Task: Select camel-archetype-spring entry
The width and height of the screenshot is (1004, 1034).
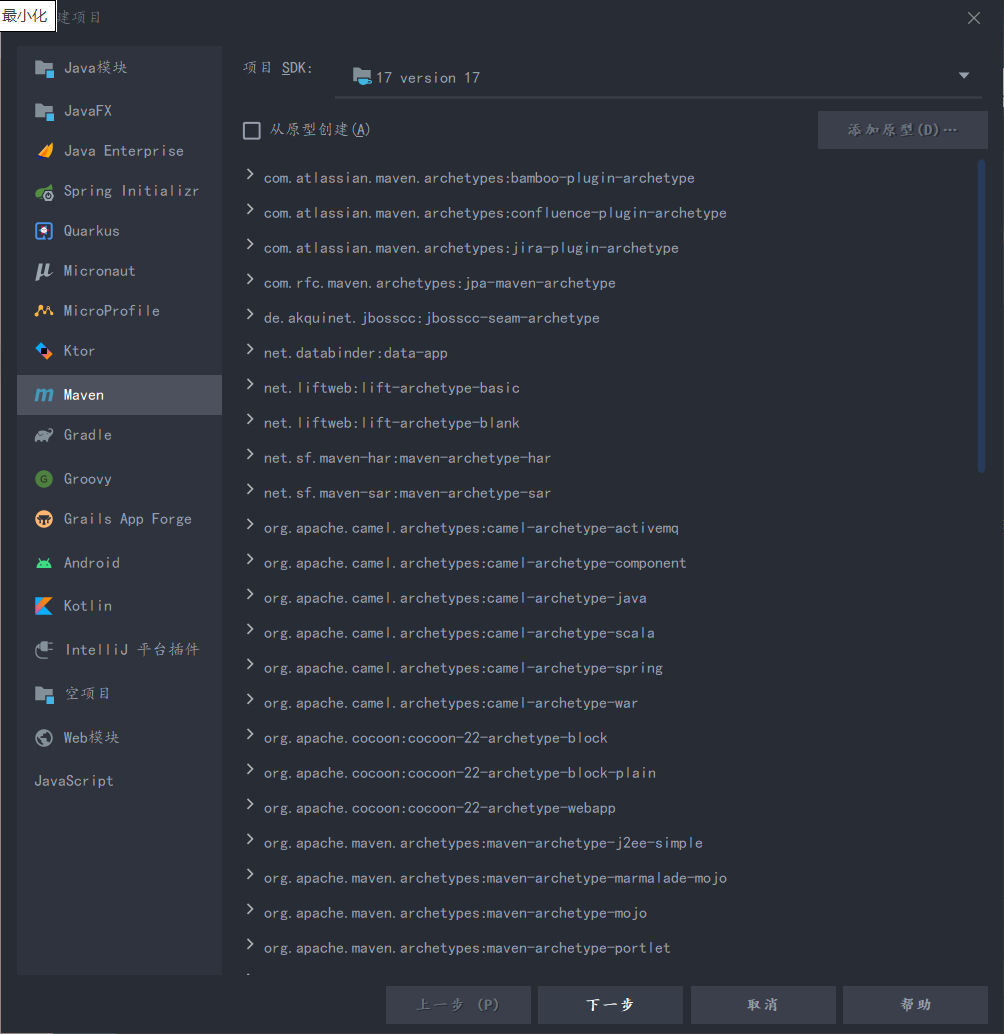Action: click(x=463, y=667)
